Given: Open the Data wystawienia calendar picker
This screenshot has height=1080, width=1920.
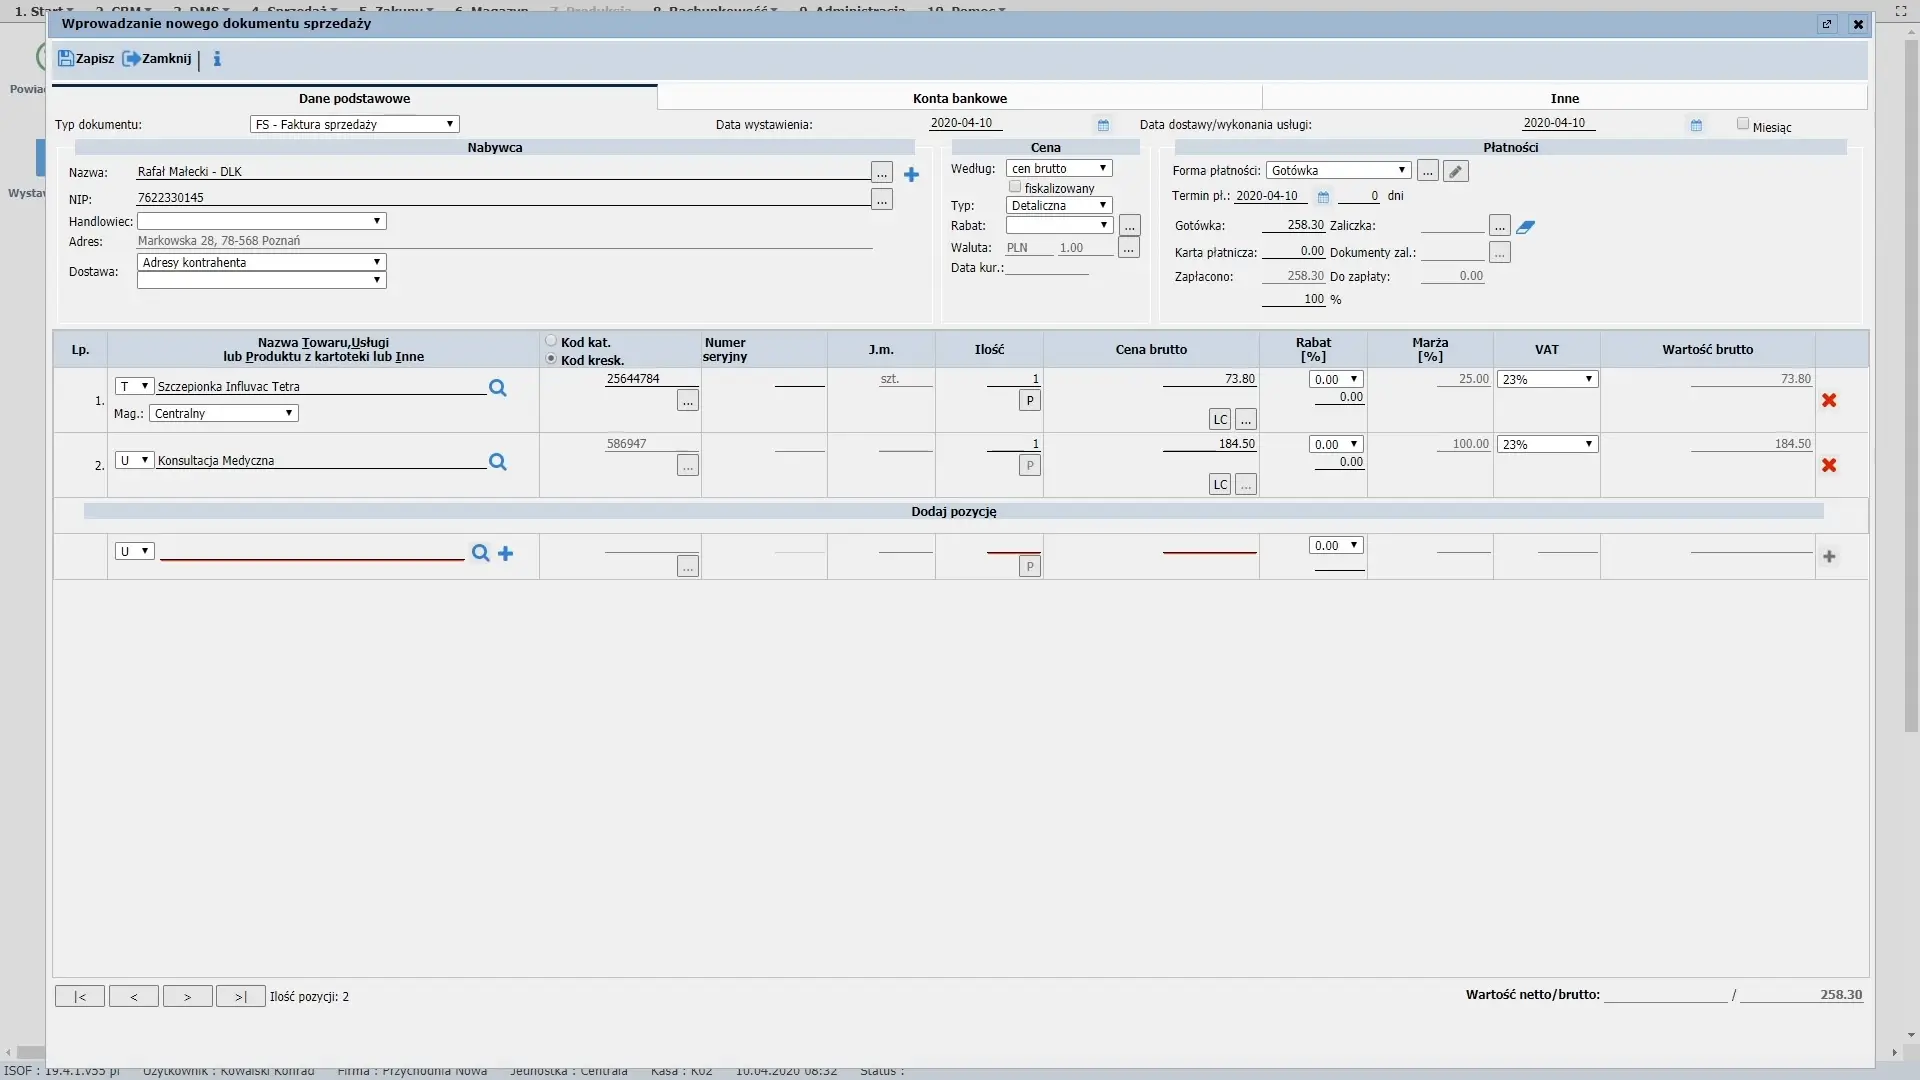Looking at the screenshot, I should pos(1103,125).
